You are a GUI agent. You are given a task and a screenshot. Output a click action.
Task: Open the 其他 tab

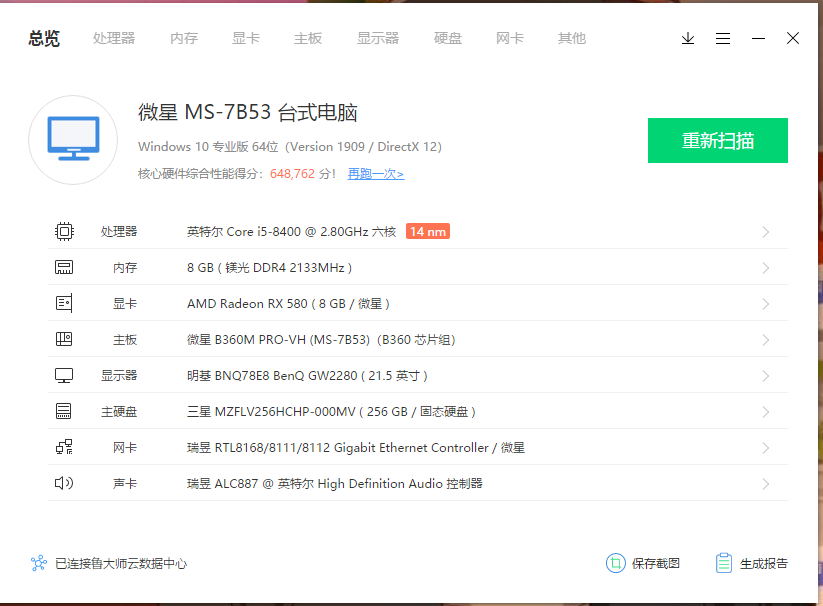click(572, 38)
